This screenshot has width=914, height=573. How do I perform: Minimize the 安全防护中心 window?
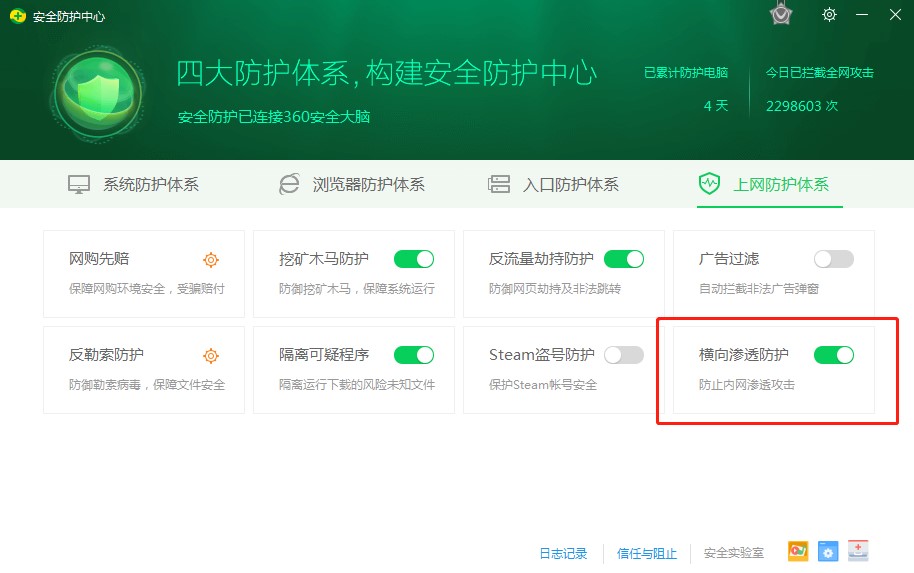point(862,15)
